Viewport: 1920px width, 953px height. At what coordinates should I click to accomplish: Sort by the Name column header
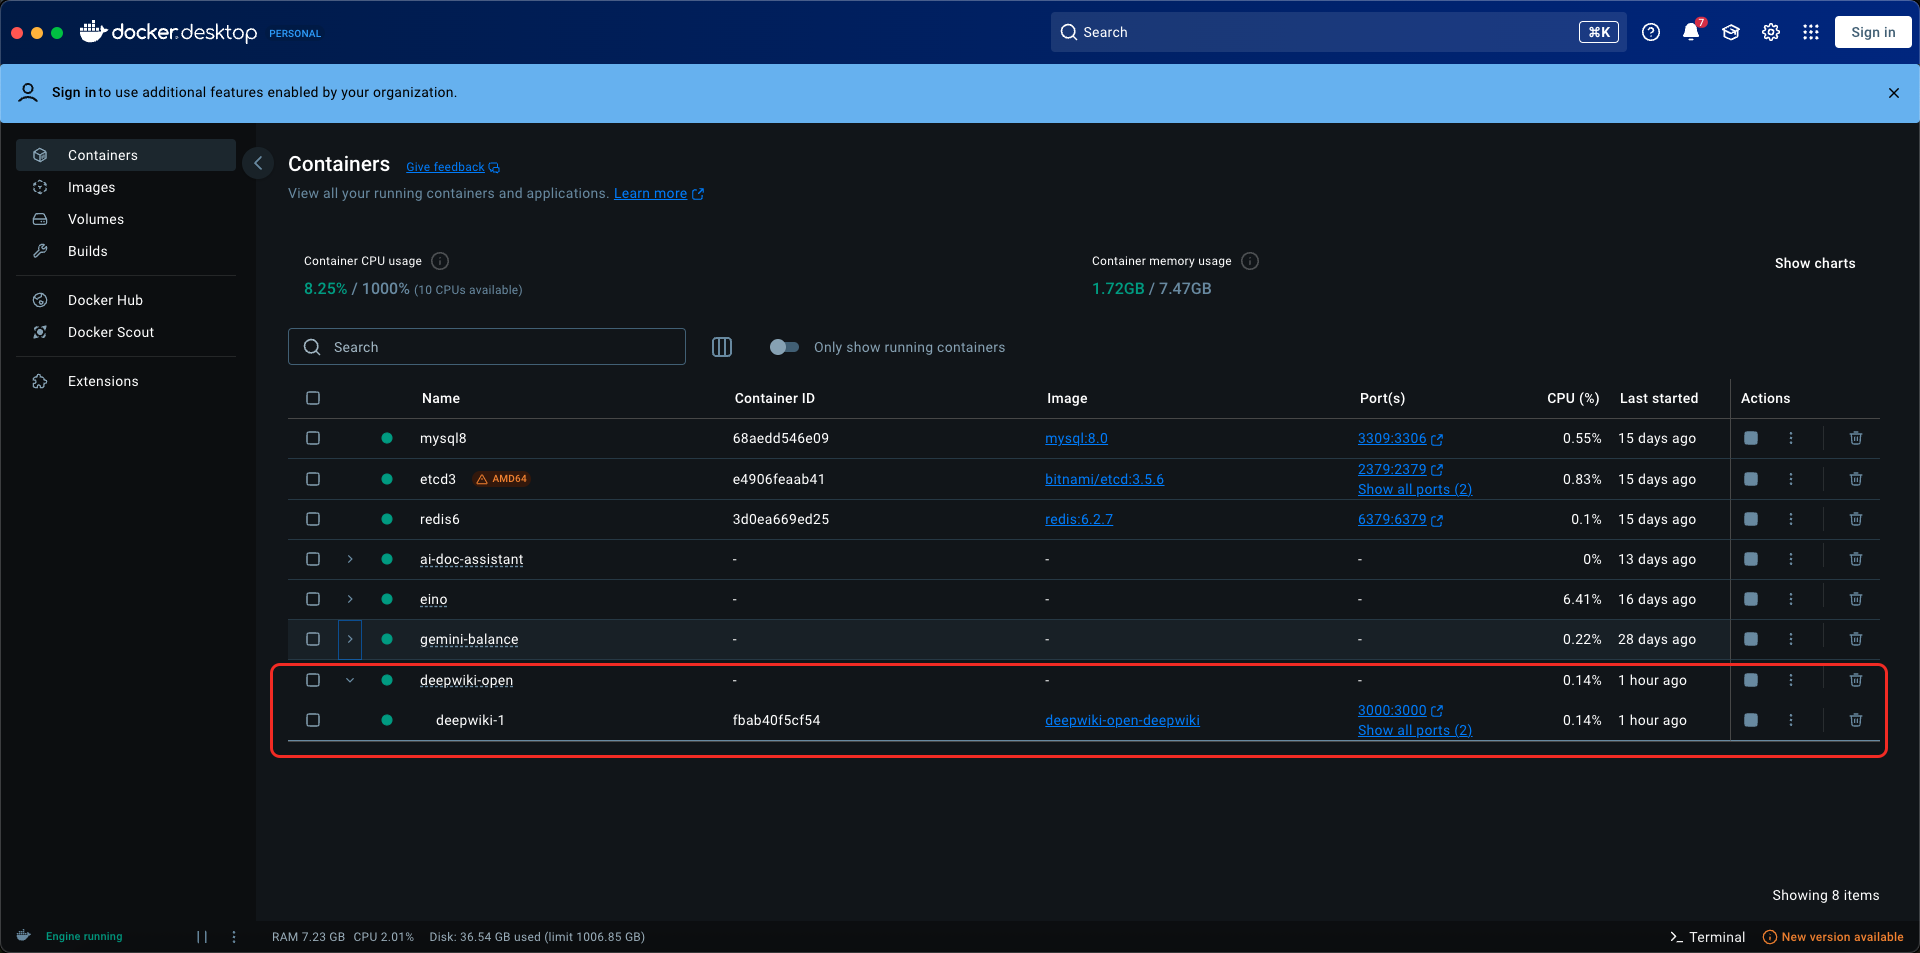tap(441, 398)
